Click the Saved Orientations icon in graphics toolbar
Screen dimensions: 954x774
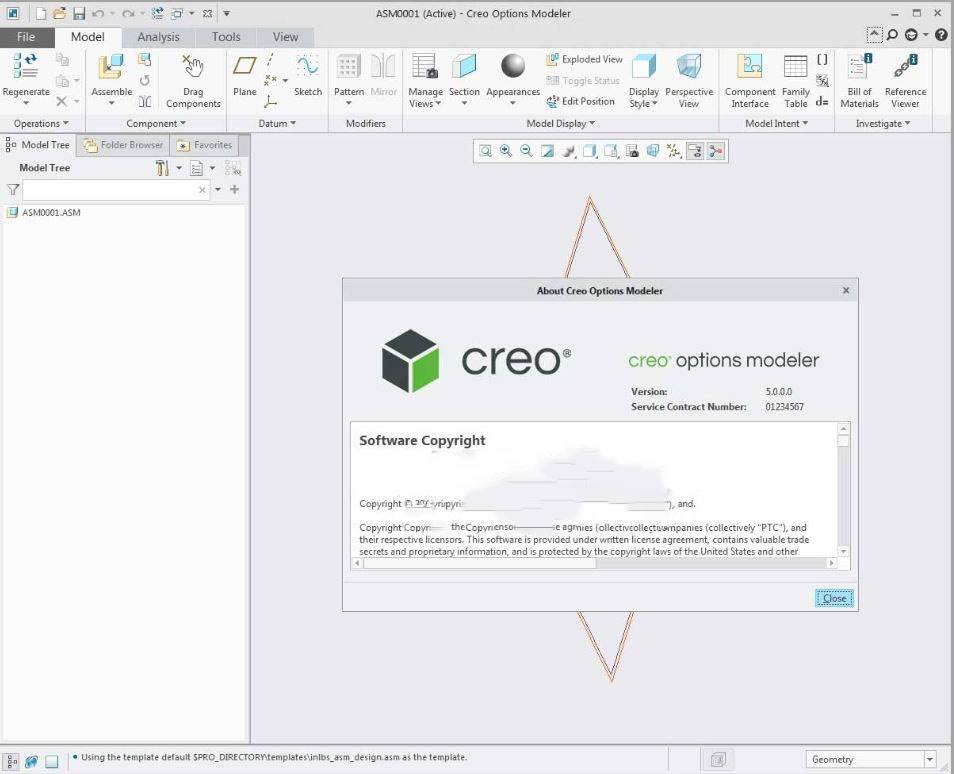(x=611, y=151)
